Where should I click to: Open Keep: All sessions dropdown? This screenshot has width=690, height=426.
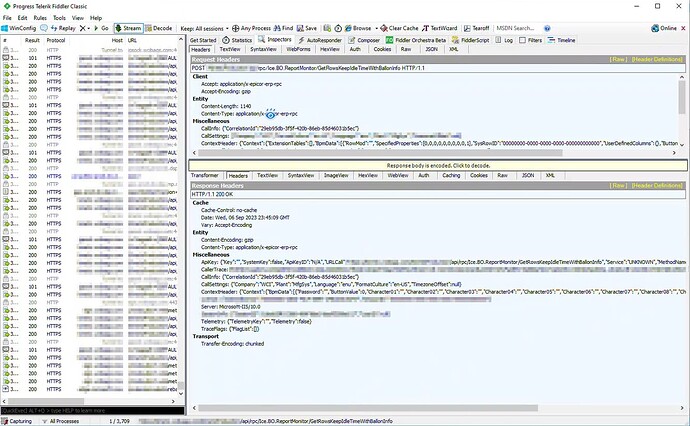coord(205,28)
